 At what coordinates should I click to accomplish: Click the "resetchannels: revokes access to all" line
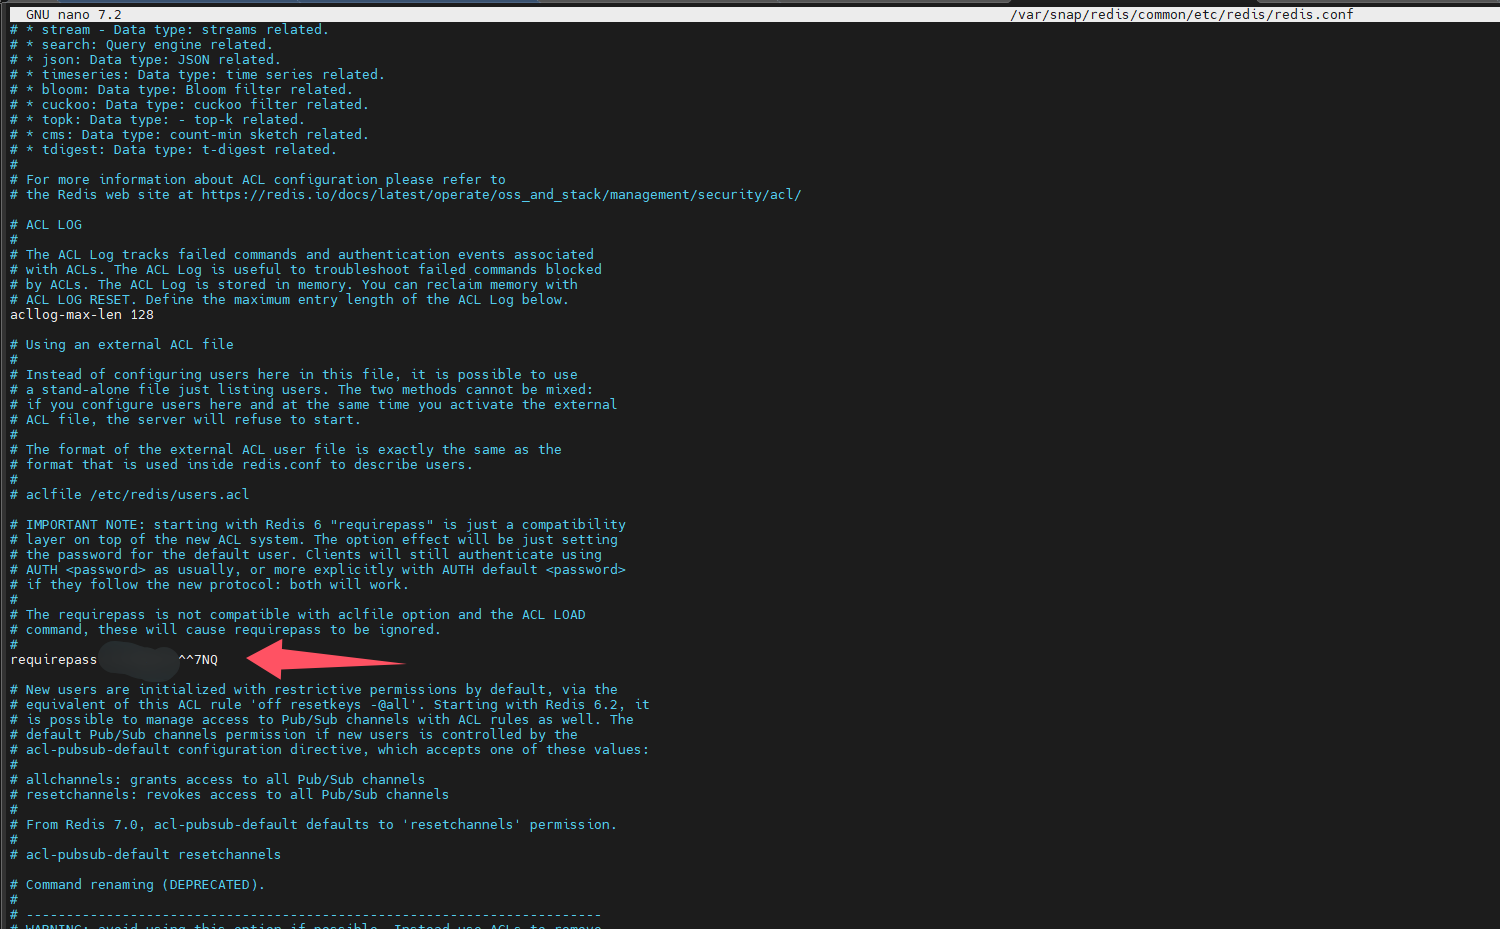[x=230, y=795]
